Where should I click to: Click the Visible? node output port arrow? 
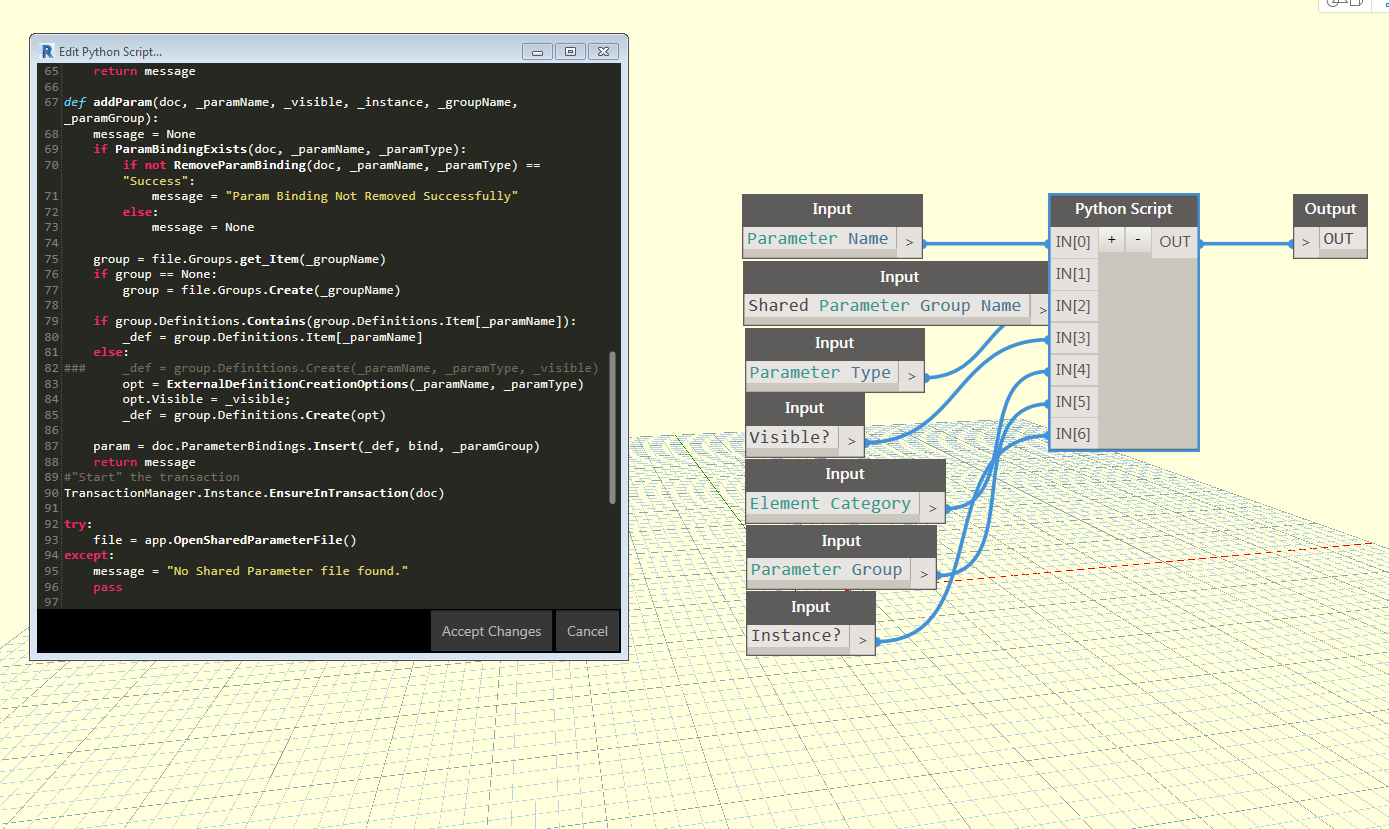pos(851,439)
